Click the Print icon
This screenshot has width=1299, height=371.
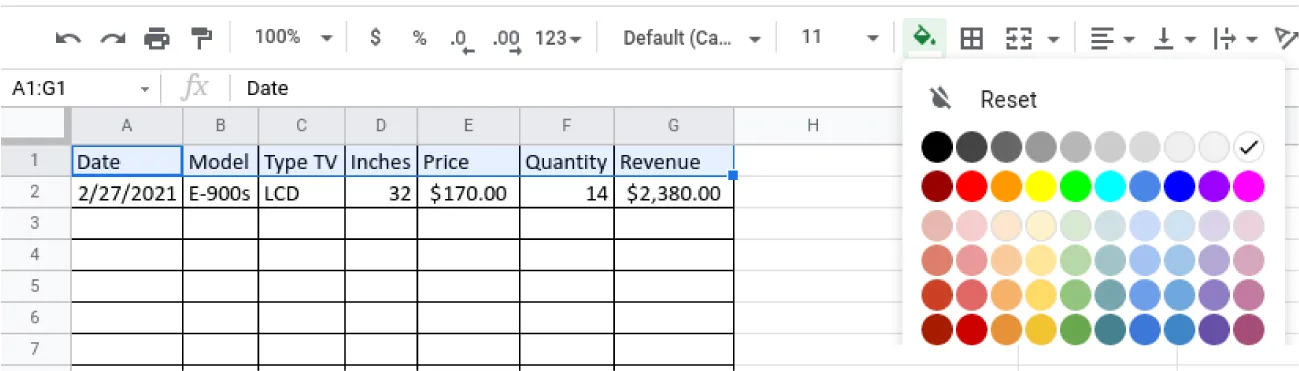tap(157, 39)
